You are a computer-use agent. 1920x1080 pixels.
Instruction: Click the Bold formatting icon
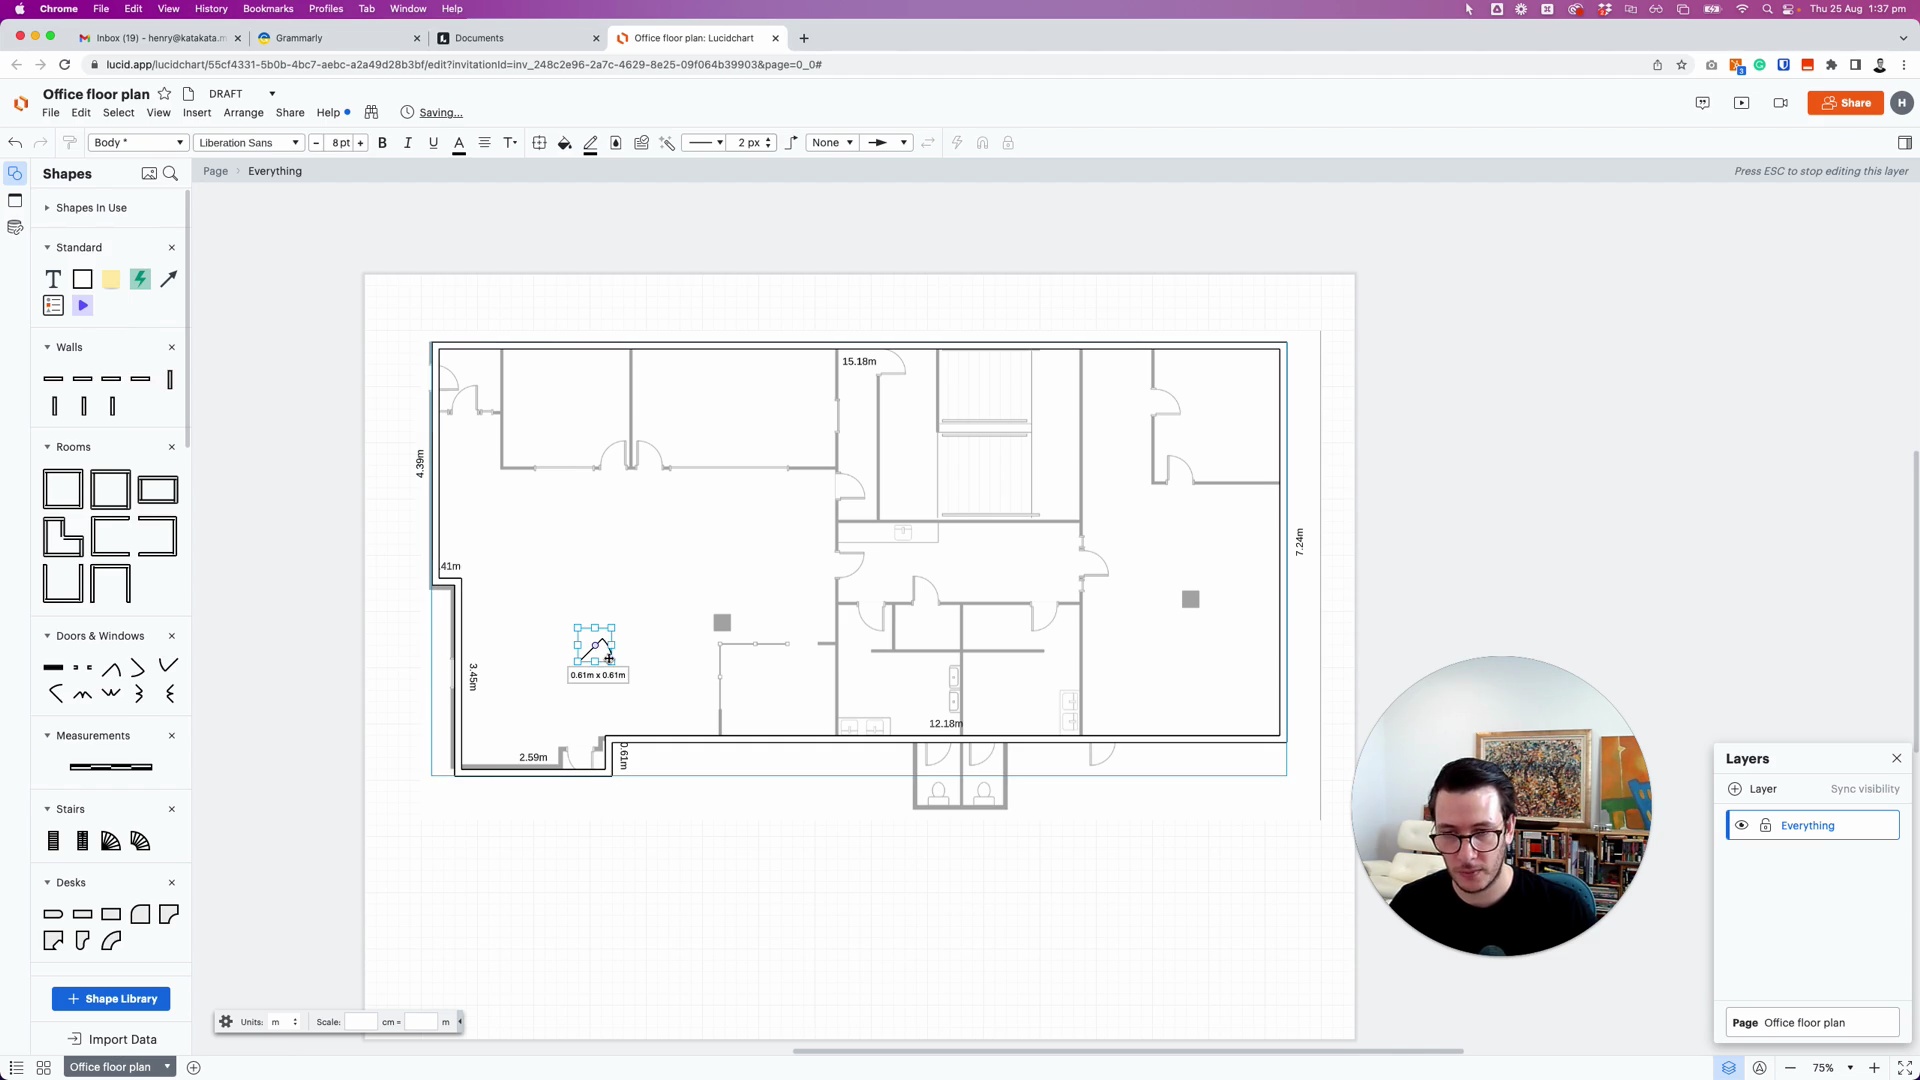pos(382,143)
